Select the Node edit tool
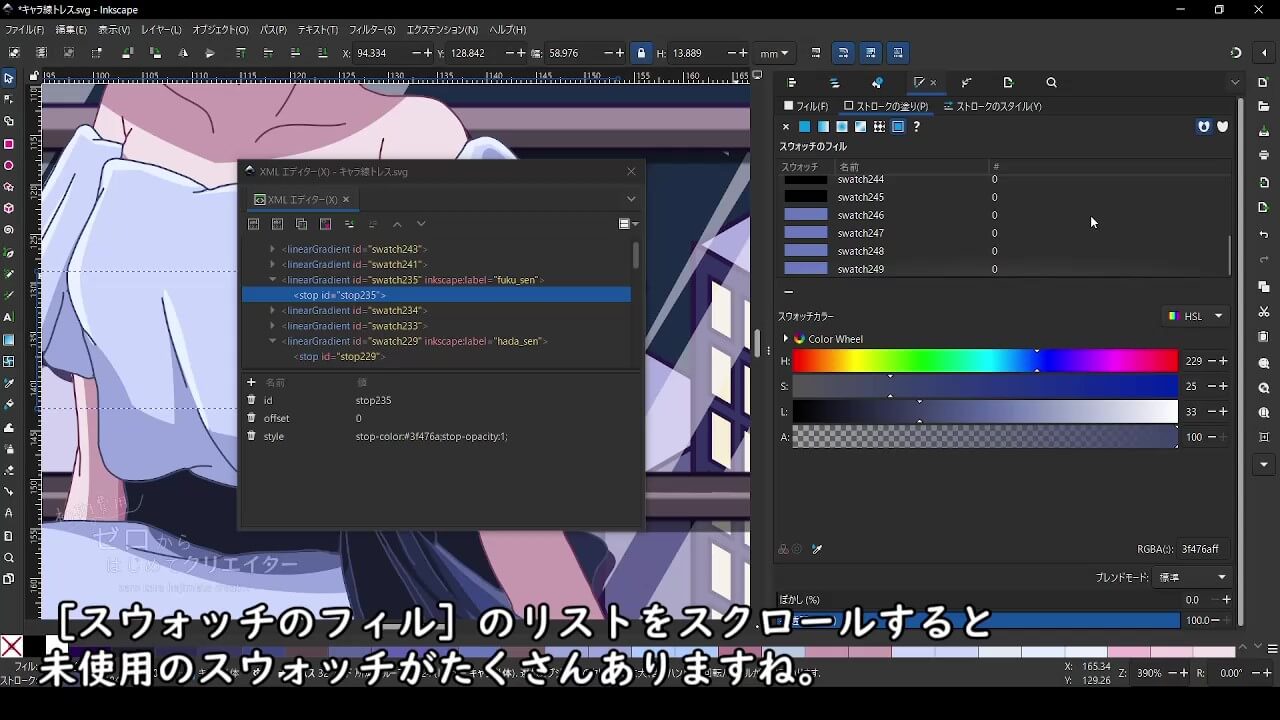 tap(9, 100)
